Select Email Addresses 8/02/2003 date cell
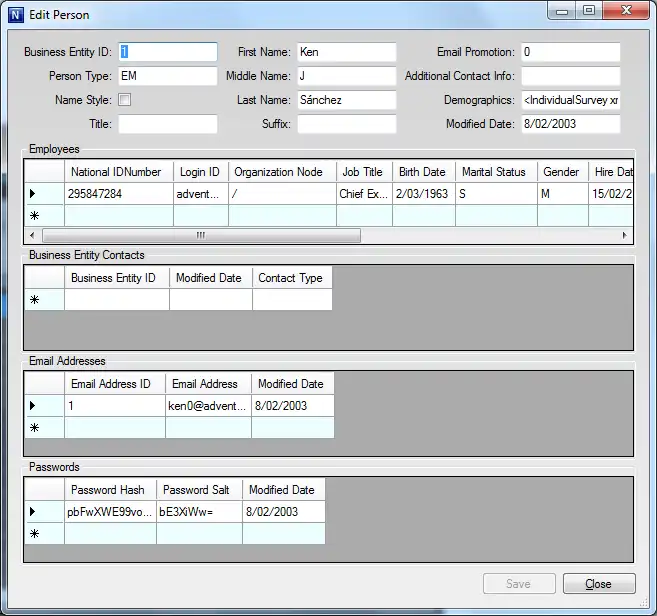This screenshot has height=616, width=657. coord(293,406)
